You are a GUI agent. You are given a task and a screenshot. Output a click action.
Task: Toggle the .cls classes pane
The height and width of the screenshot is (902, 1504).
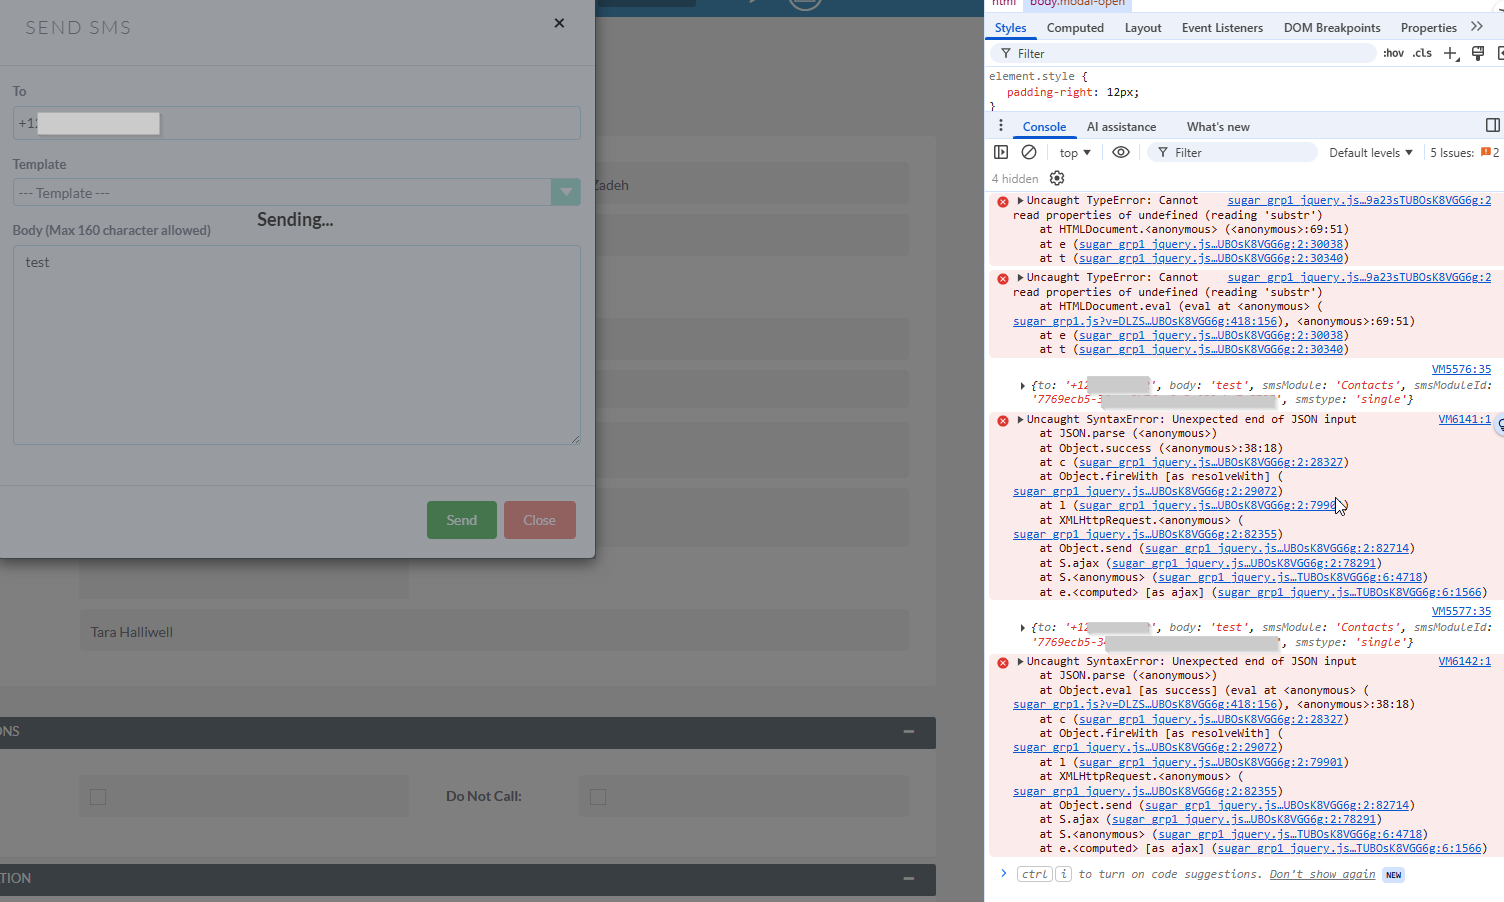tap(1422, 53)
